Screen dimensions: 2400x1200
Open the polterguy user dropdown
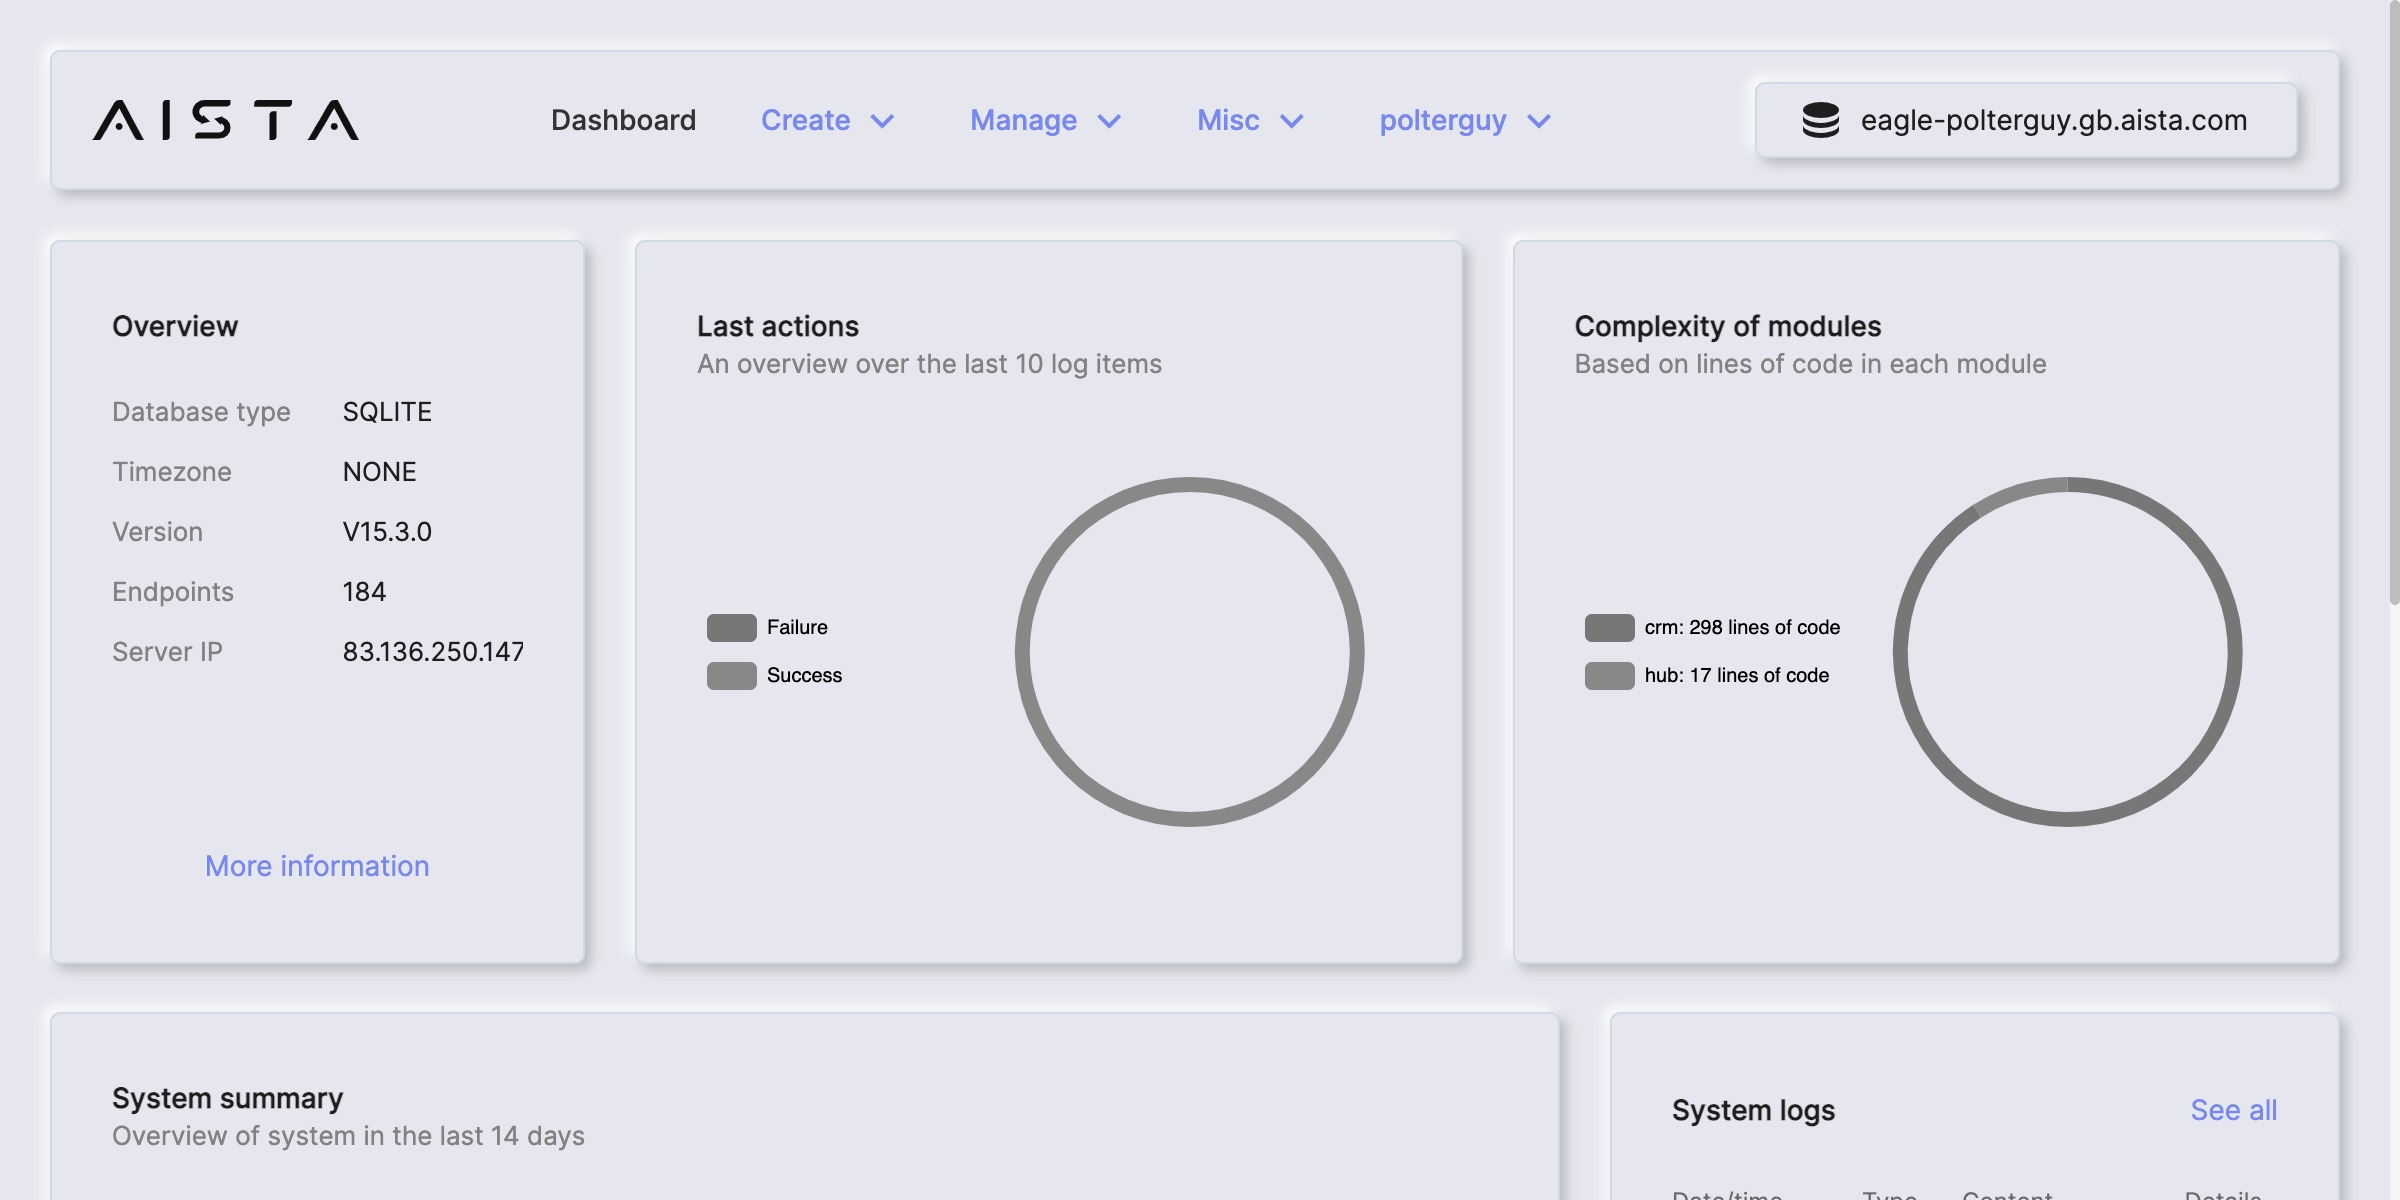point(1443,120)
